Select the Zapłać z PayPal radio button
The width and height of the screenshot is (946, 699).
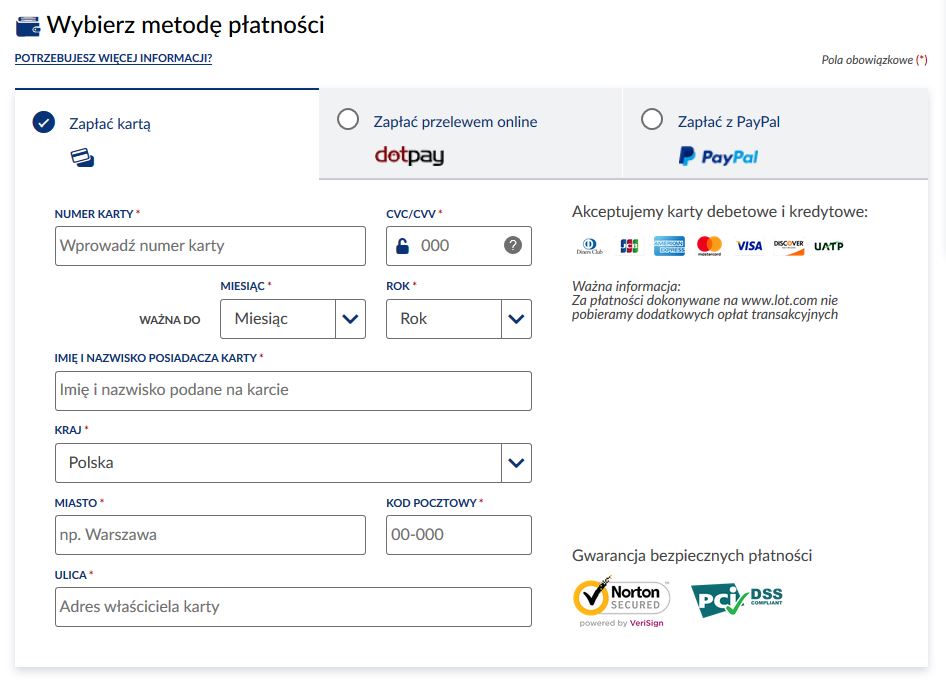click(x=652, y=119)
